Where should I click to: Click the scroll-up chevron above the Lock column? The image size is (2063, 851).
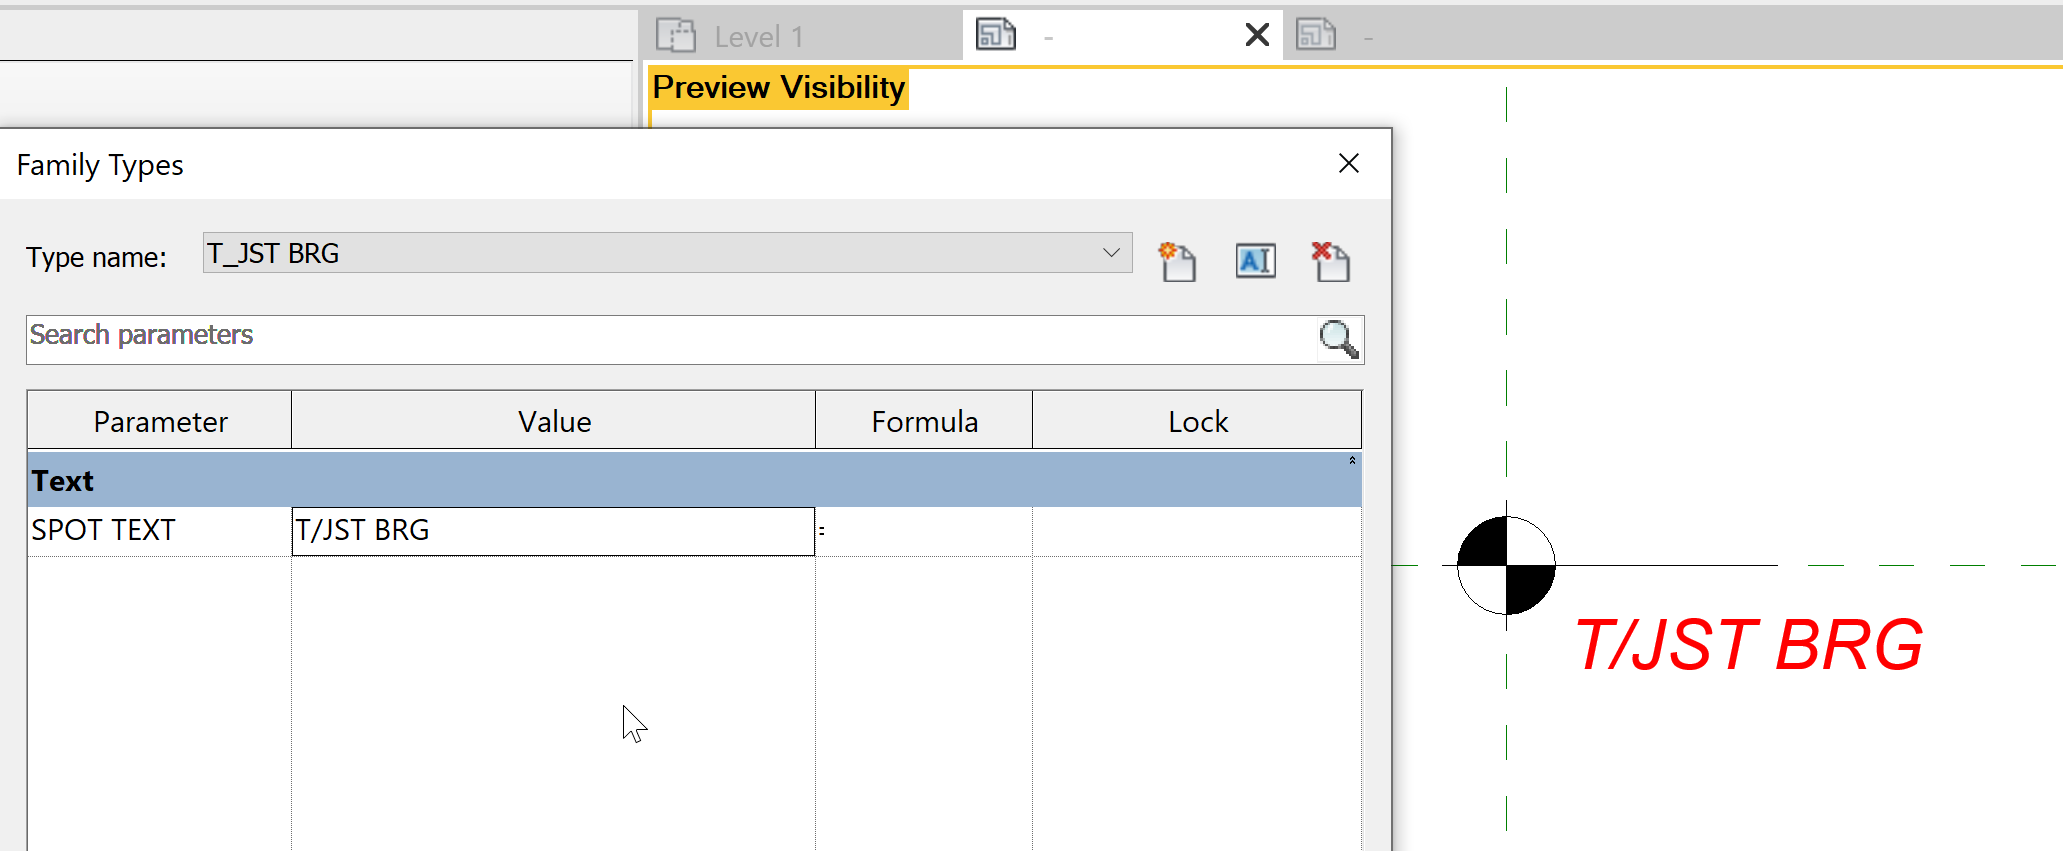pos(1351,462)
